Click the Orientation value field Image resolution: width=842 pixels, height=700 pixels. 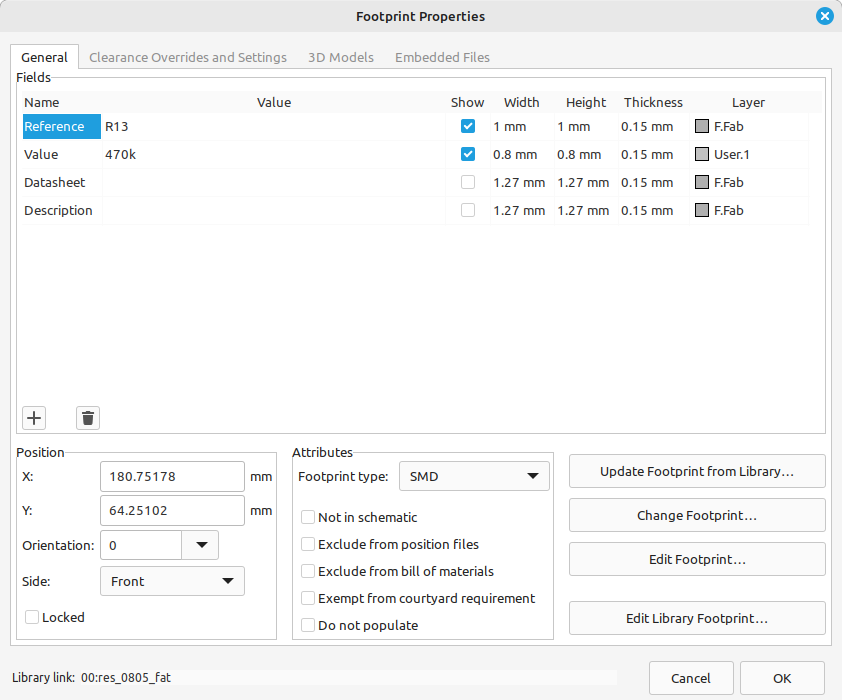[141, 545]
